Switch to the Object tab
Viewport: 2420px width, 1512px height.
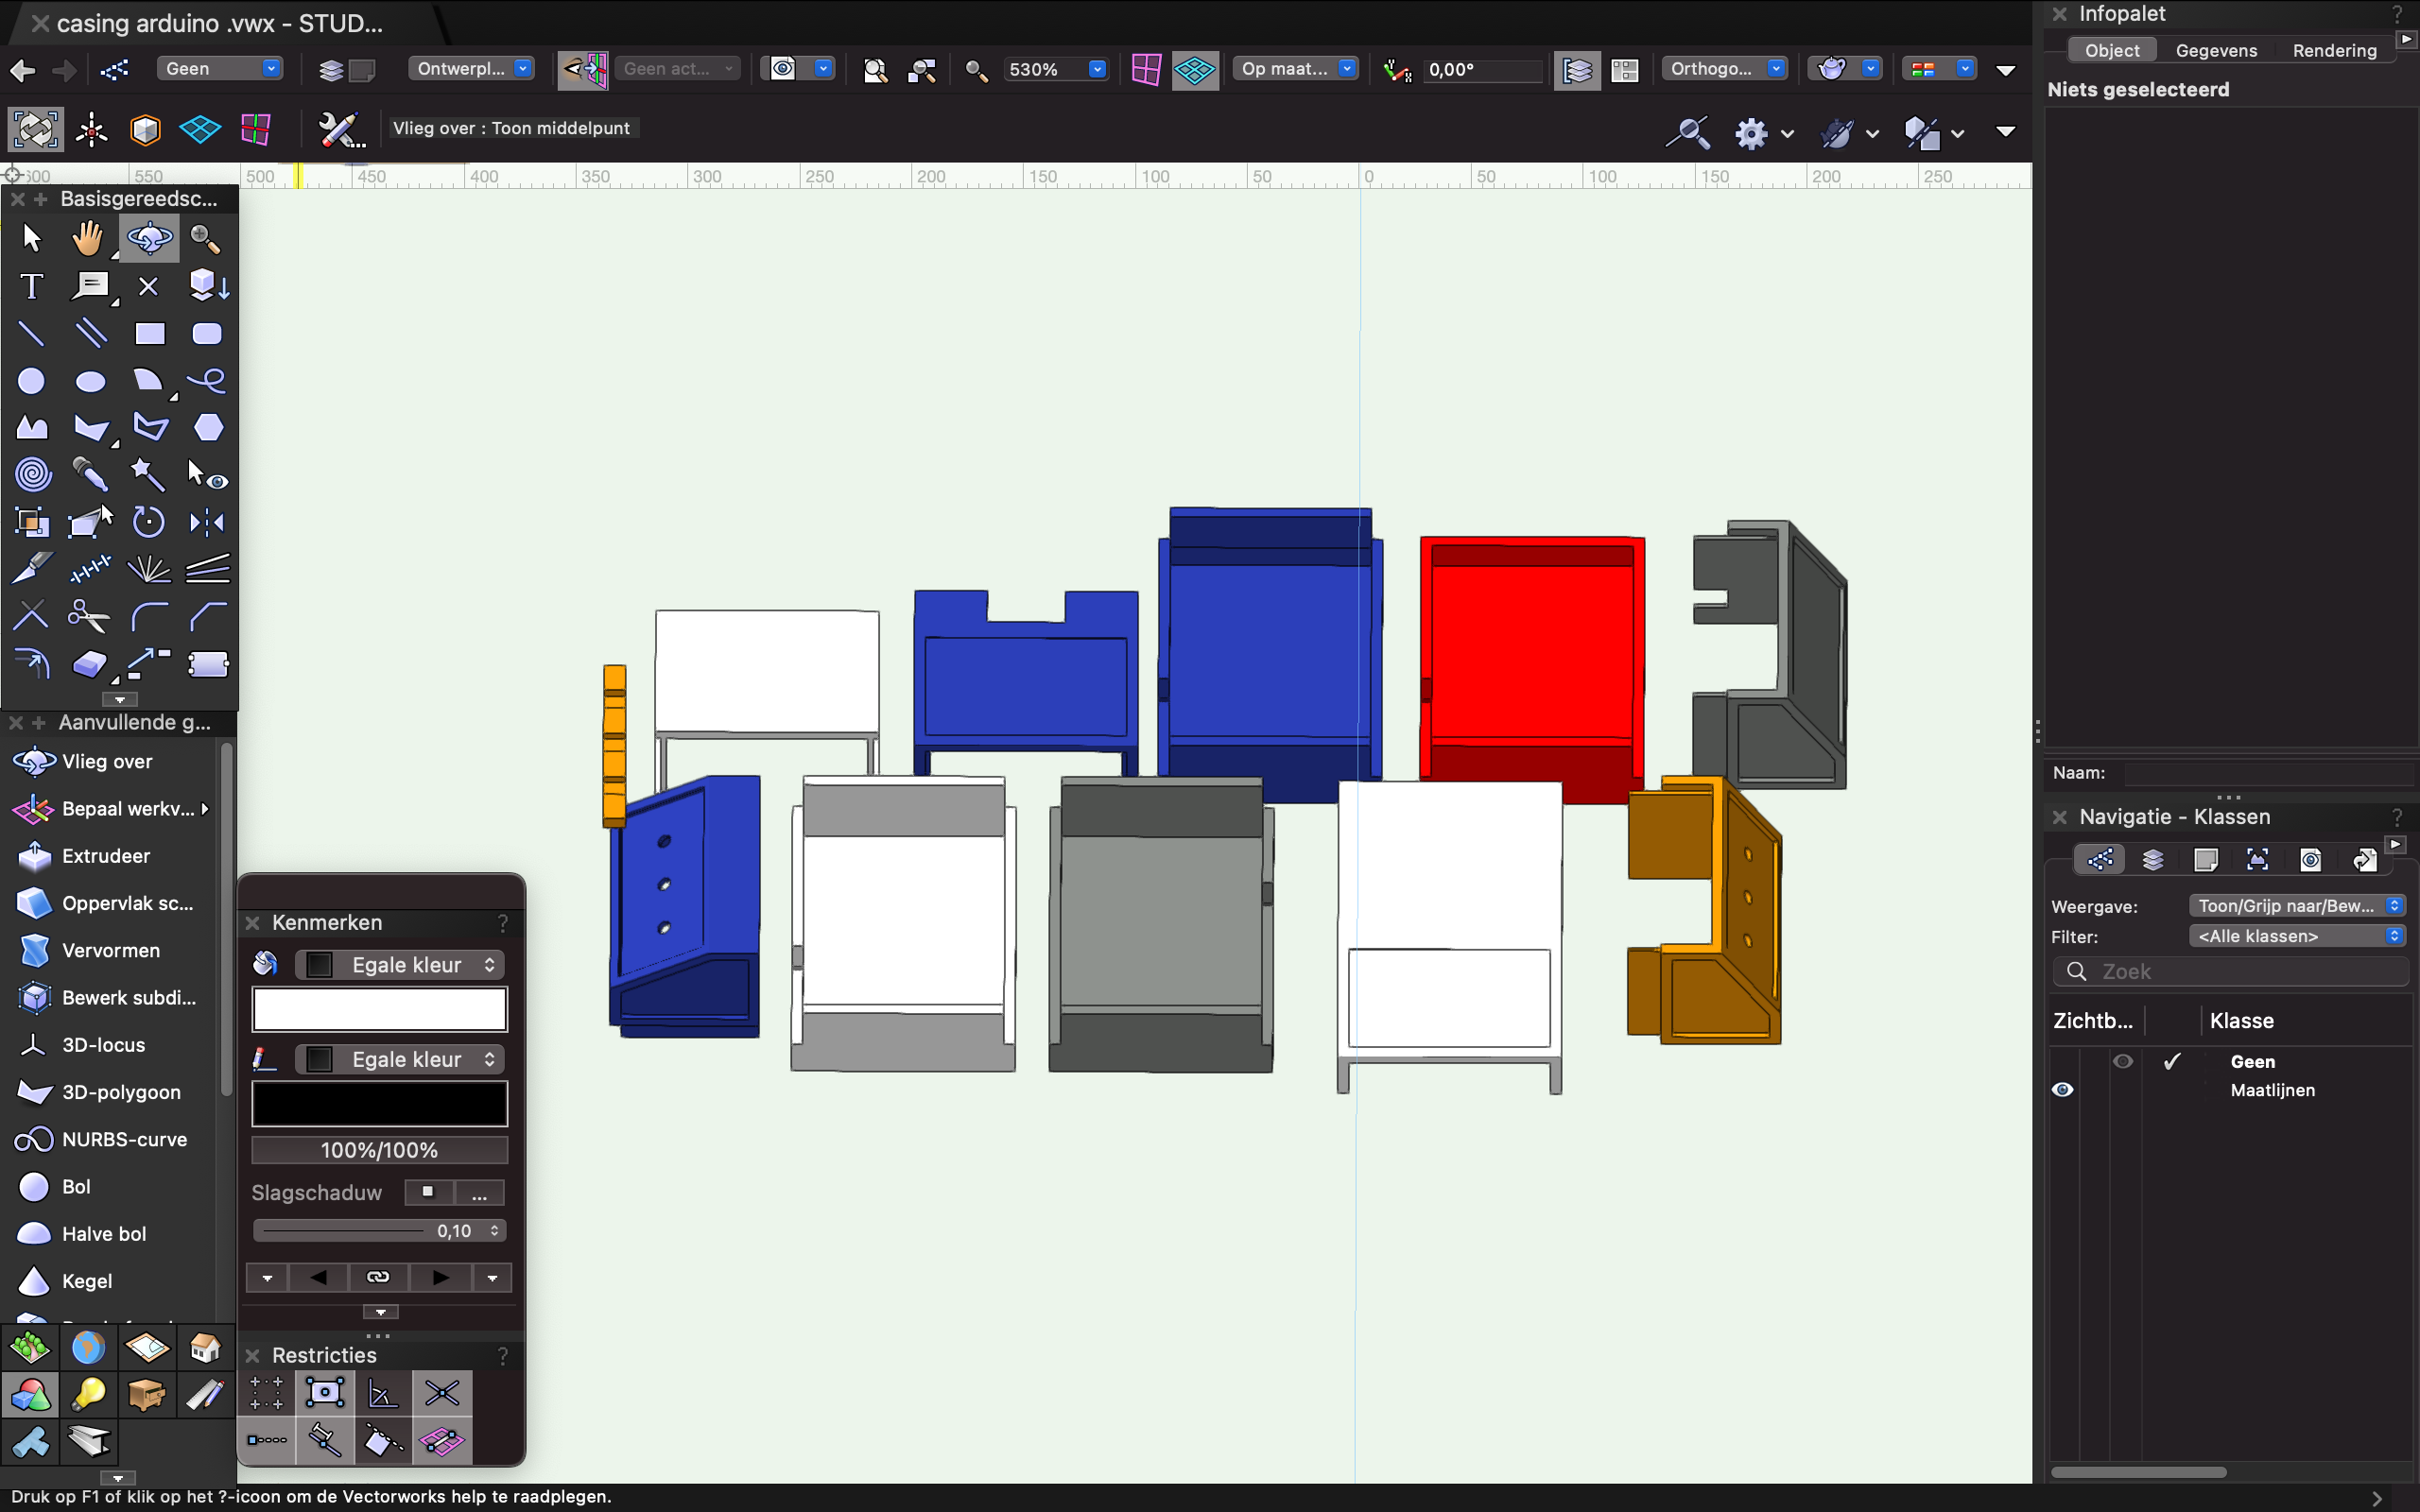click(x=2111, y=50)
